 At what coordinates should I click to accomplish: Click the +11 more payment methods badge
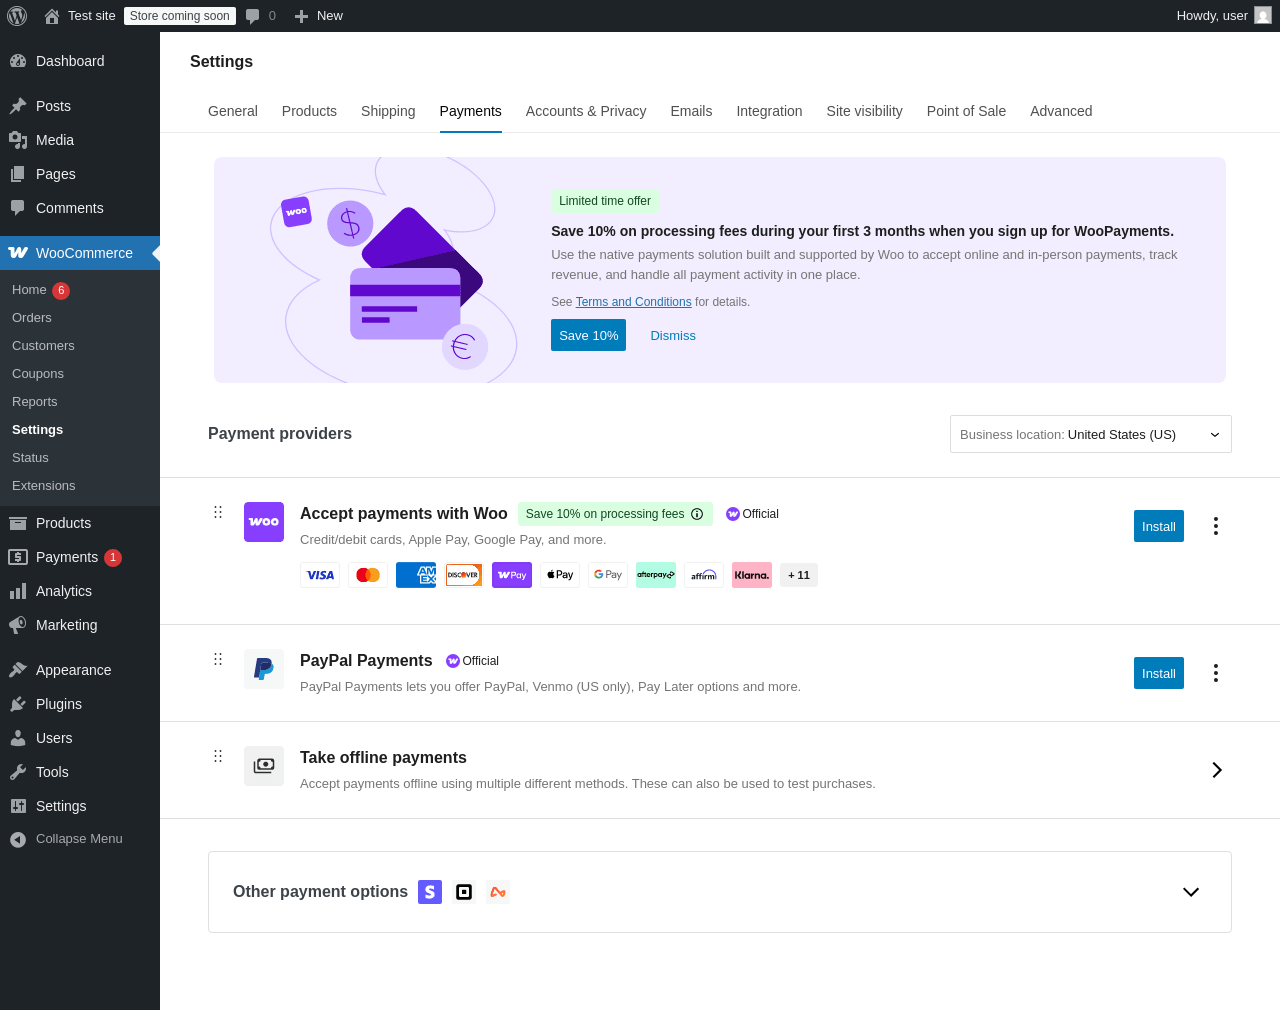[x=799, y=575]
